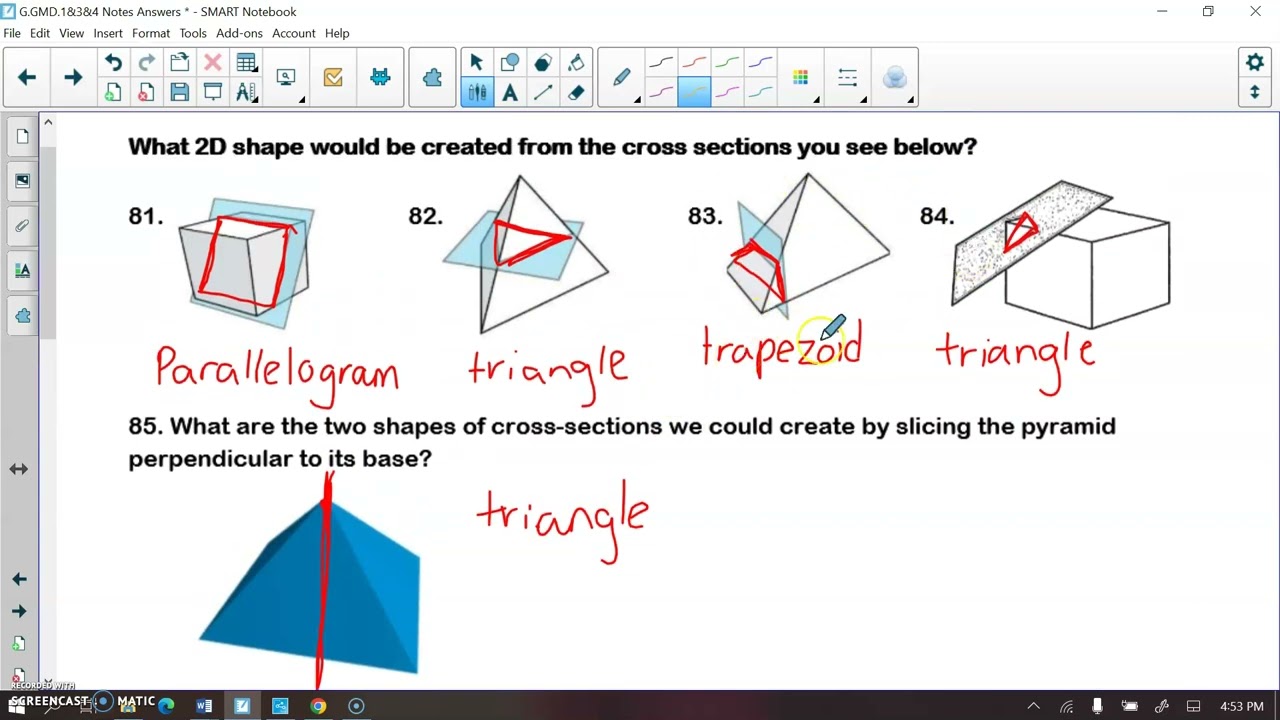Pick the black pen line style
Image resolution: width=1280 pixels, height=720 pixels.
(661, 63)
